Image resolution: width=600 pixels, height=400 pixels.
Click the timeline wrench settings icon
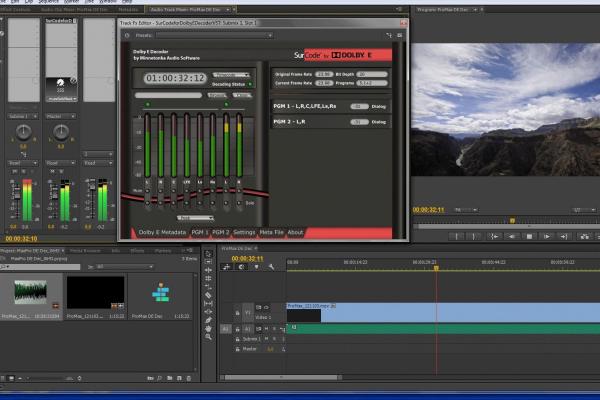271,267
